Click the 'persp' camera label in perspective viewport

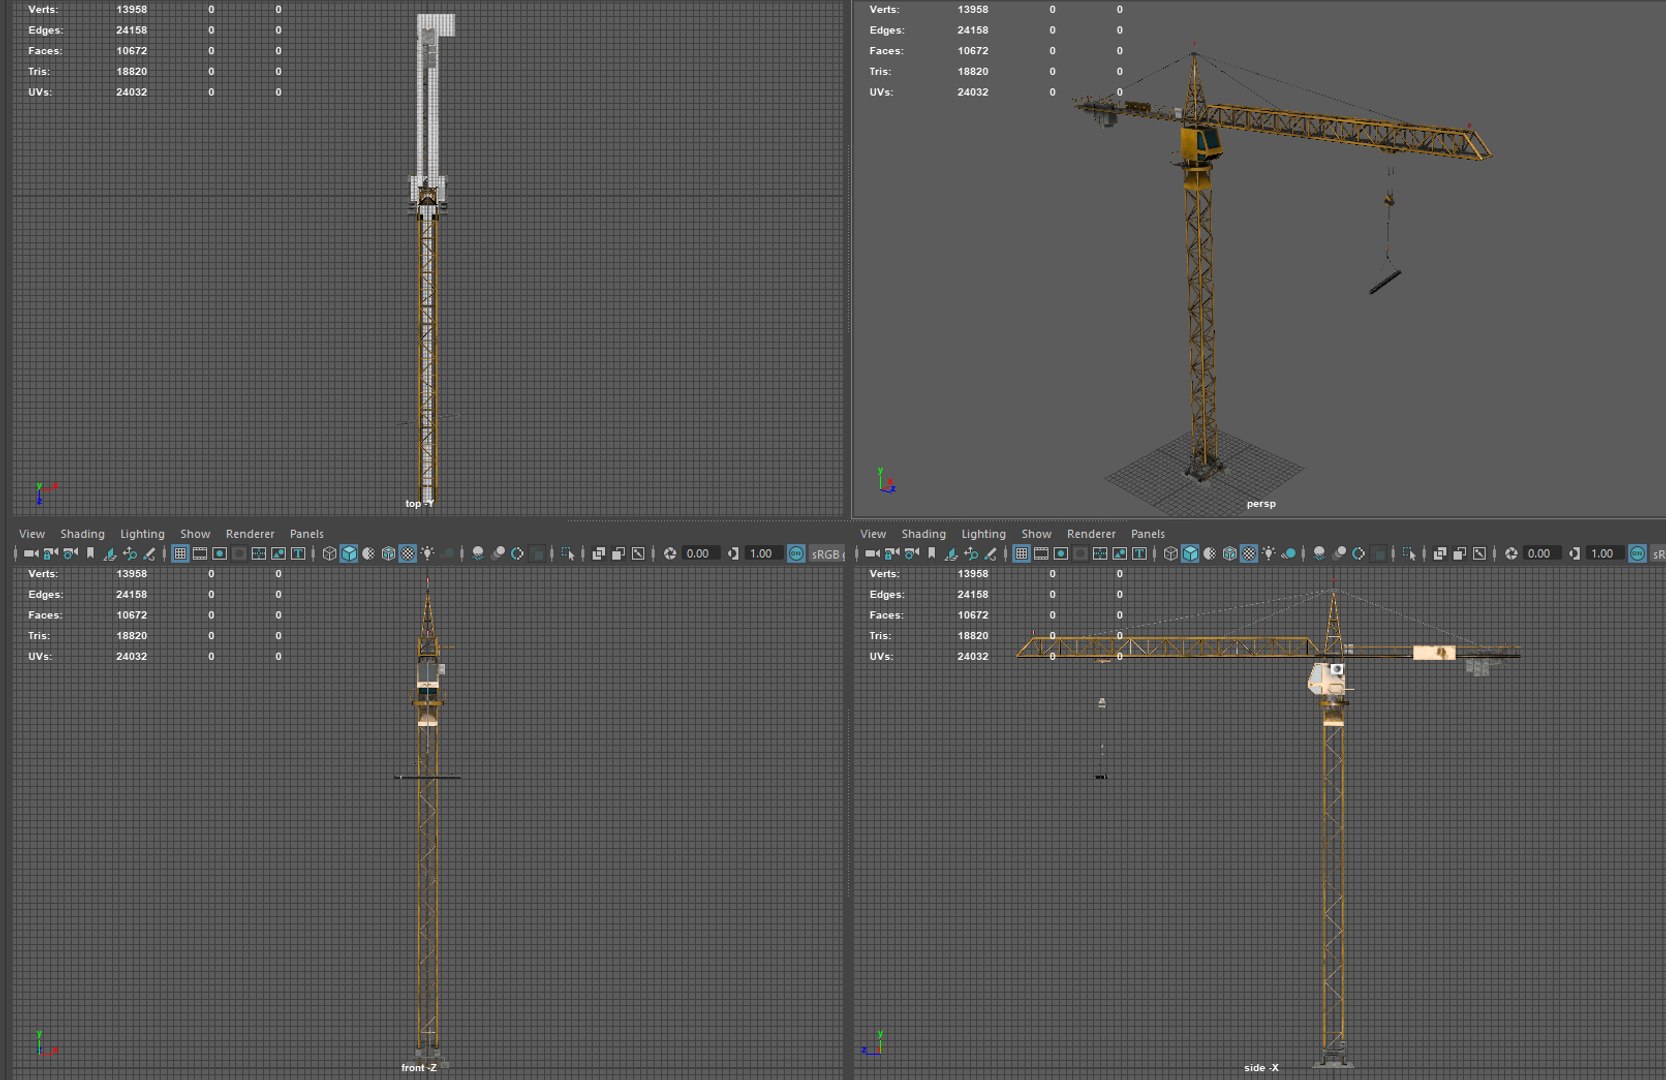coord(1261,504)
